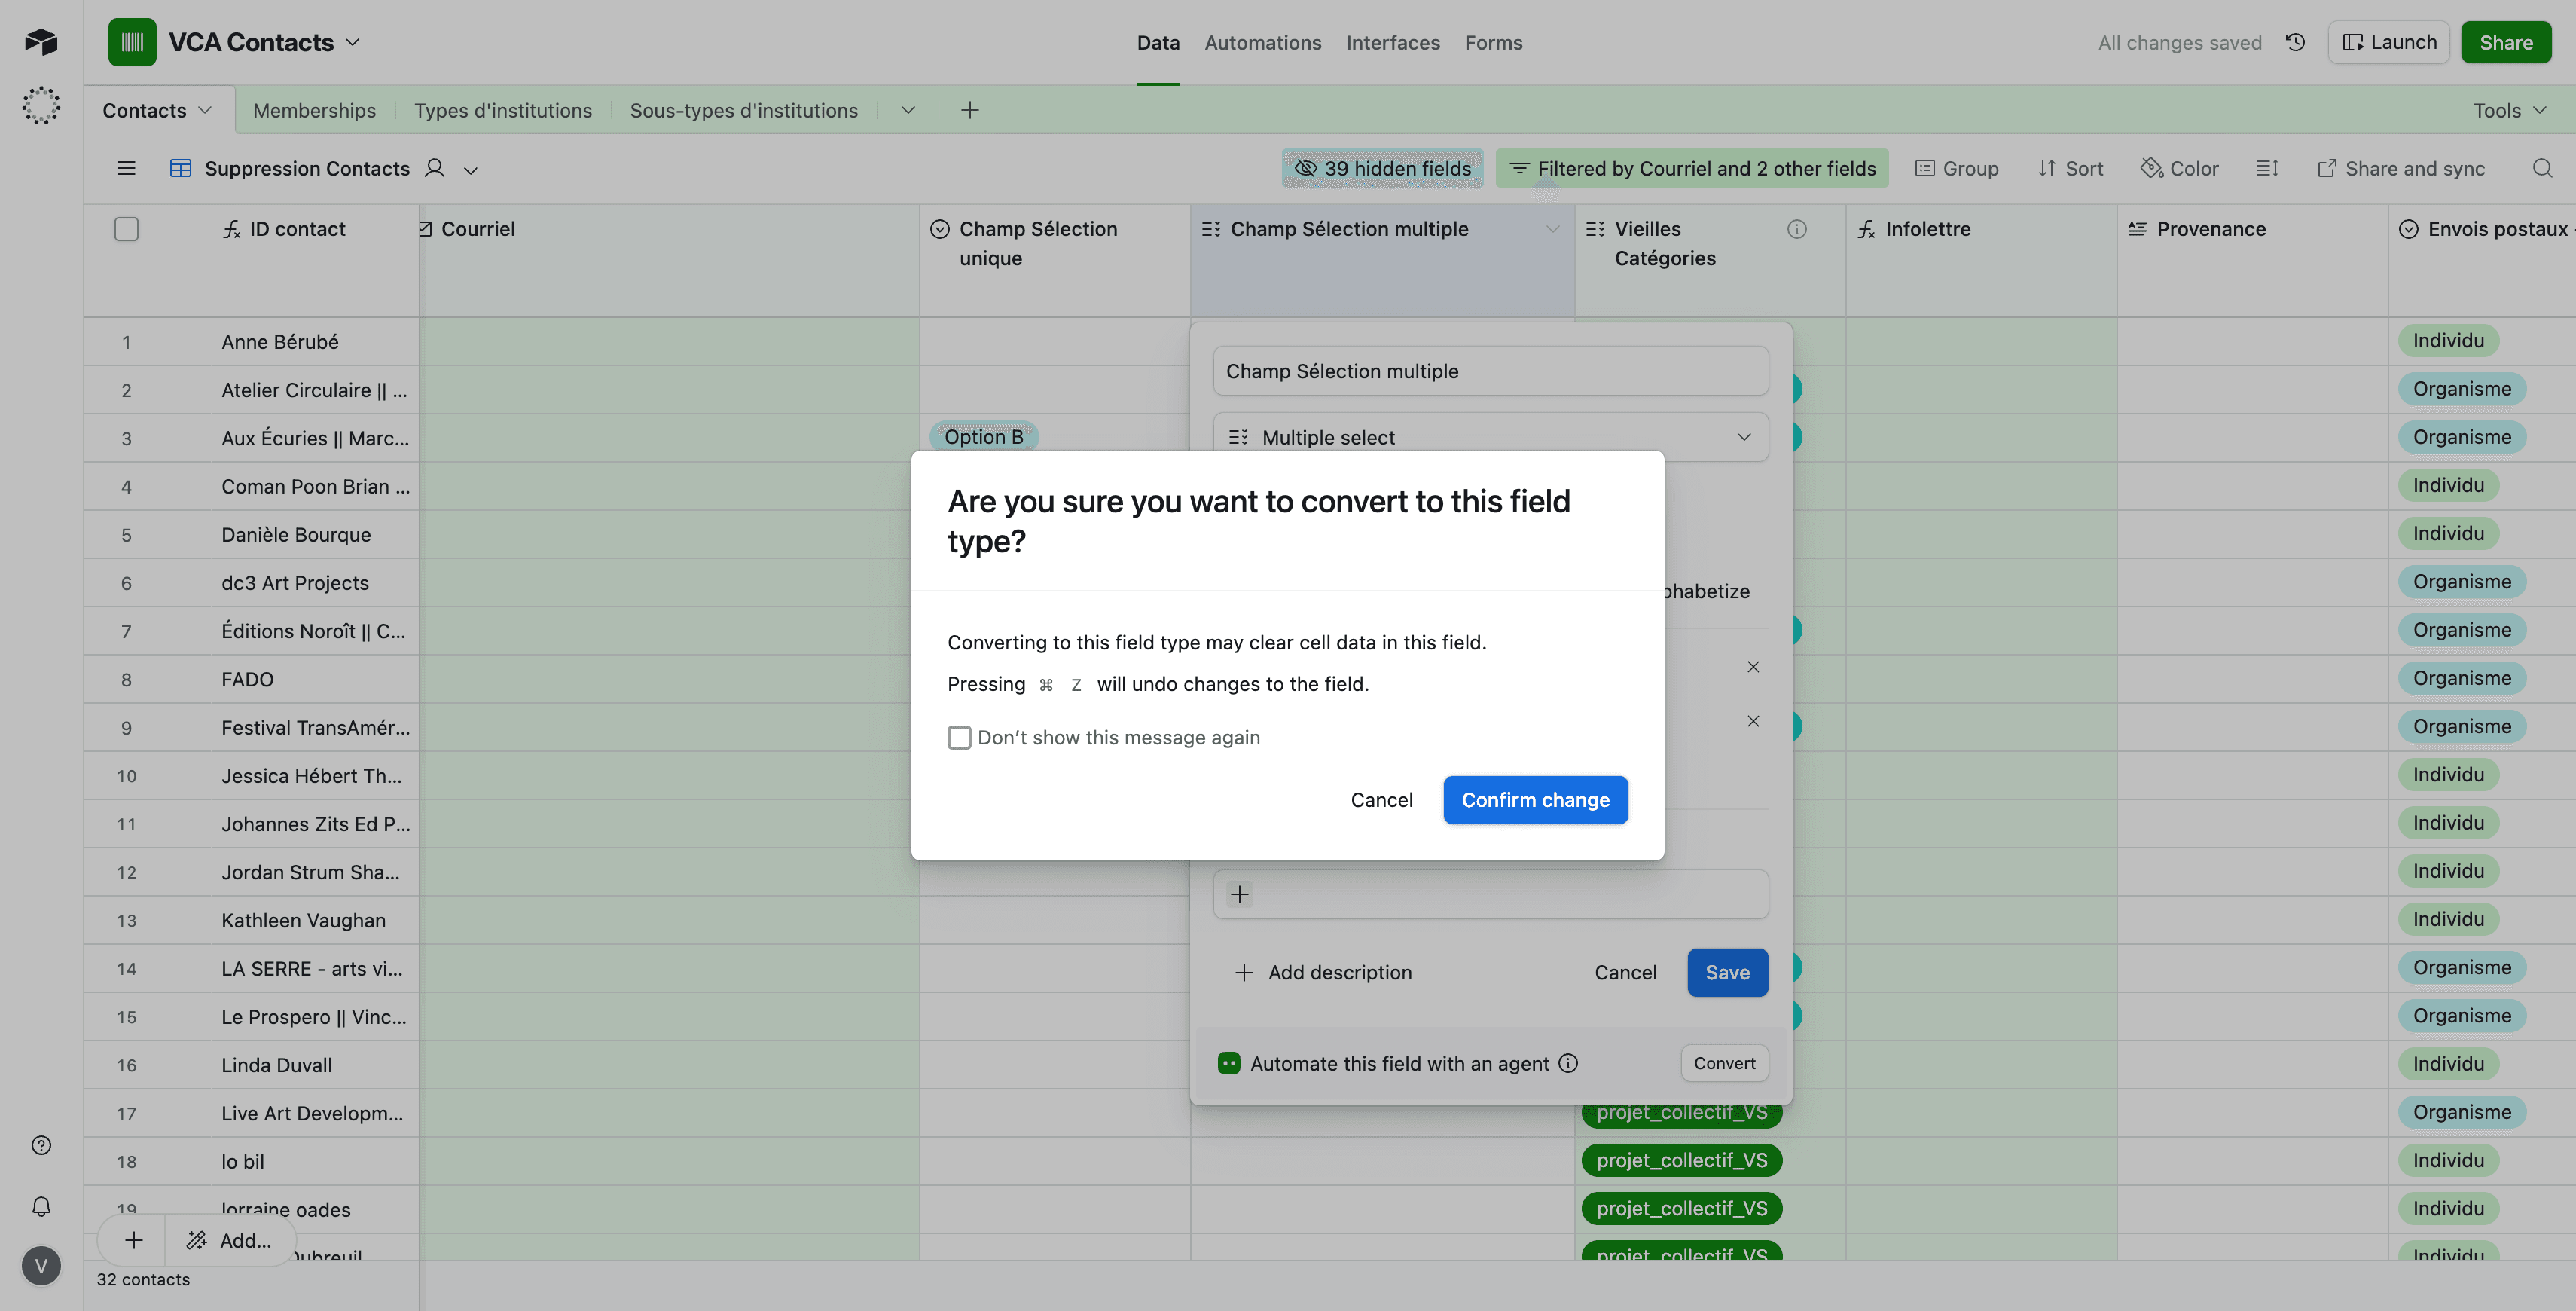Open the Tools dropdown
The height and width of the screenshot is (1311, 2576).
coord(2509,110)
